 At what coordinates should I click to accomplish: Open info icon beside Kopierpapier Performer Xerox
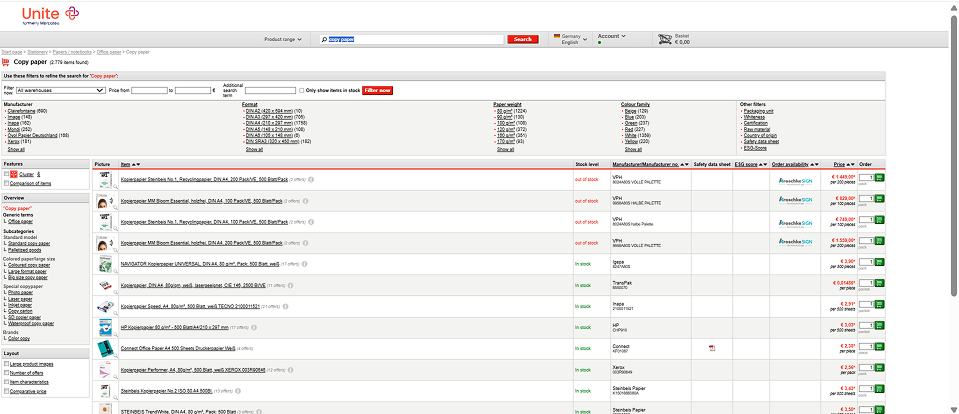pyautogui.click(x=291, y=369)
